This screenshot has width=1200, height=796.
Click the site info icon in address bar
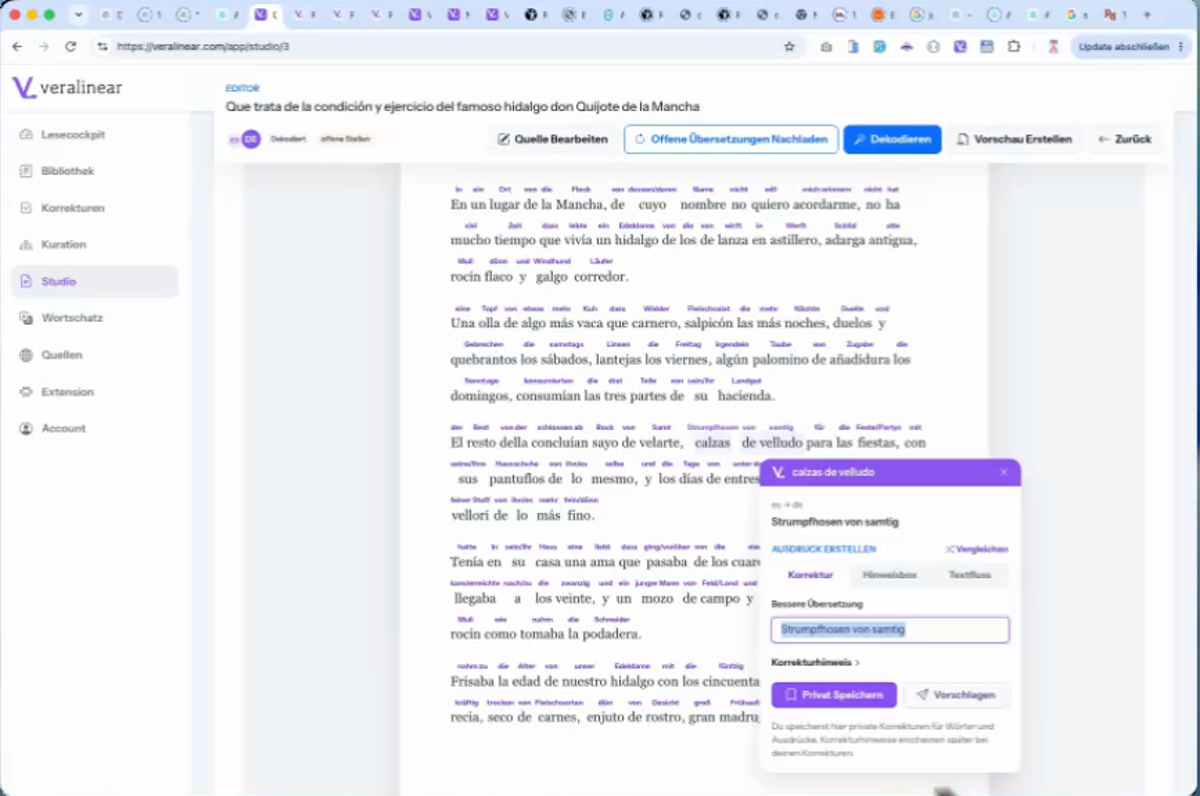(x=102, y=46)
